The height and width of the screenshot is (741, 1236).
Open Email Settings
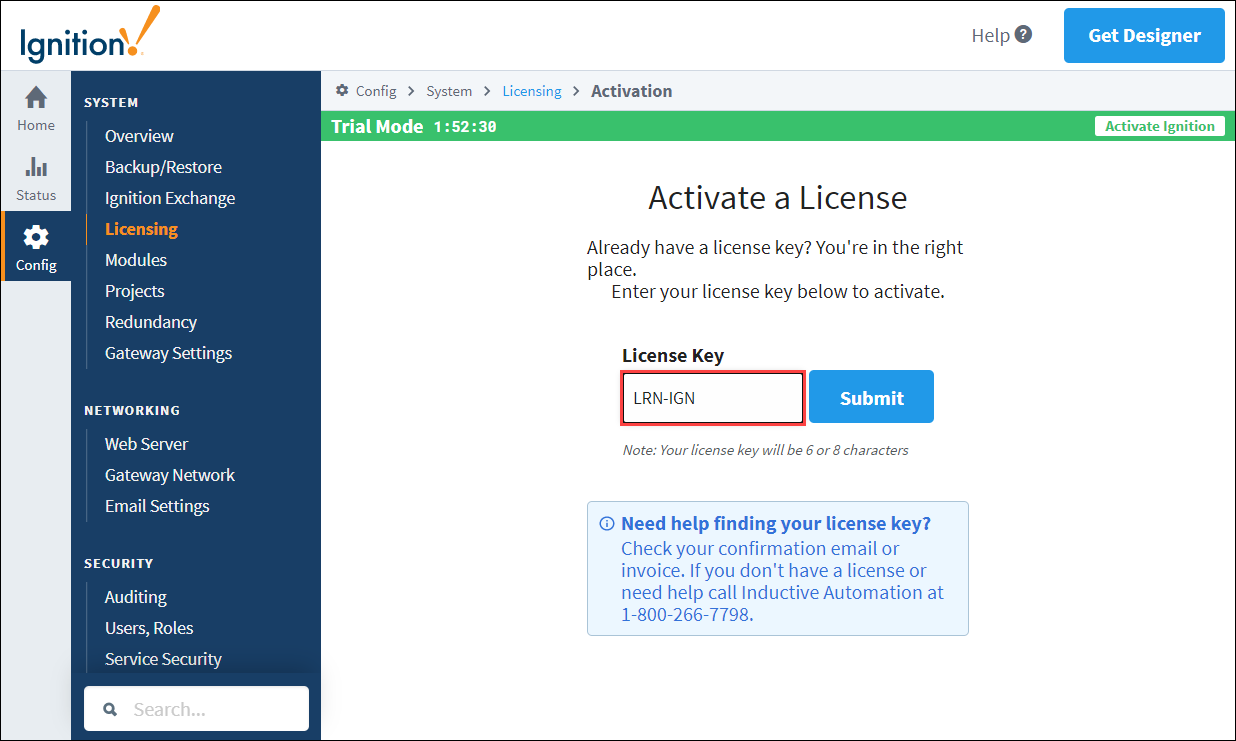[157, 506]
